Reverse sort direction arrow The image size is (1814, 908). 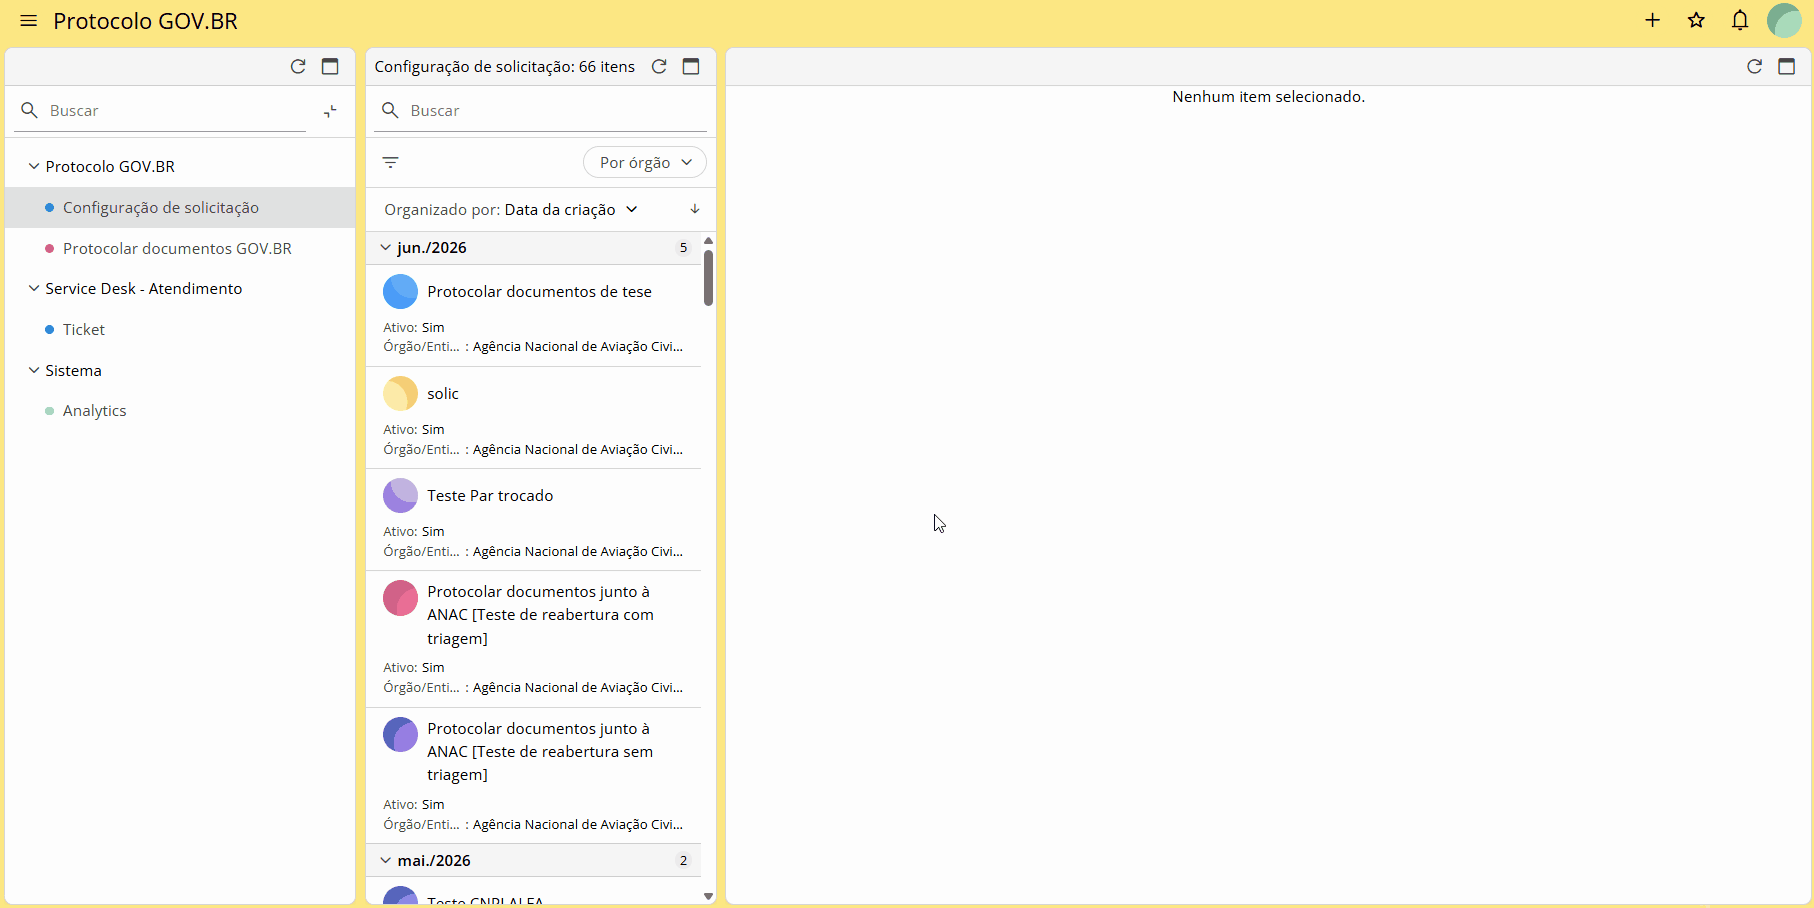click(695, 209)
